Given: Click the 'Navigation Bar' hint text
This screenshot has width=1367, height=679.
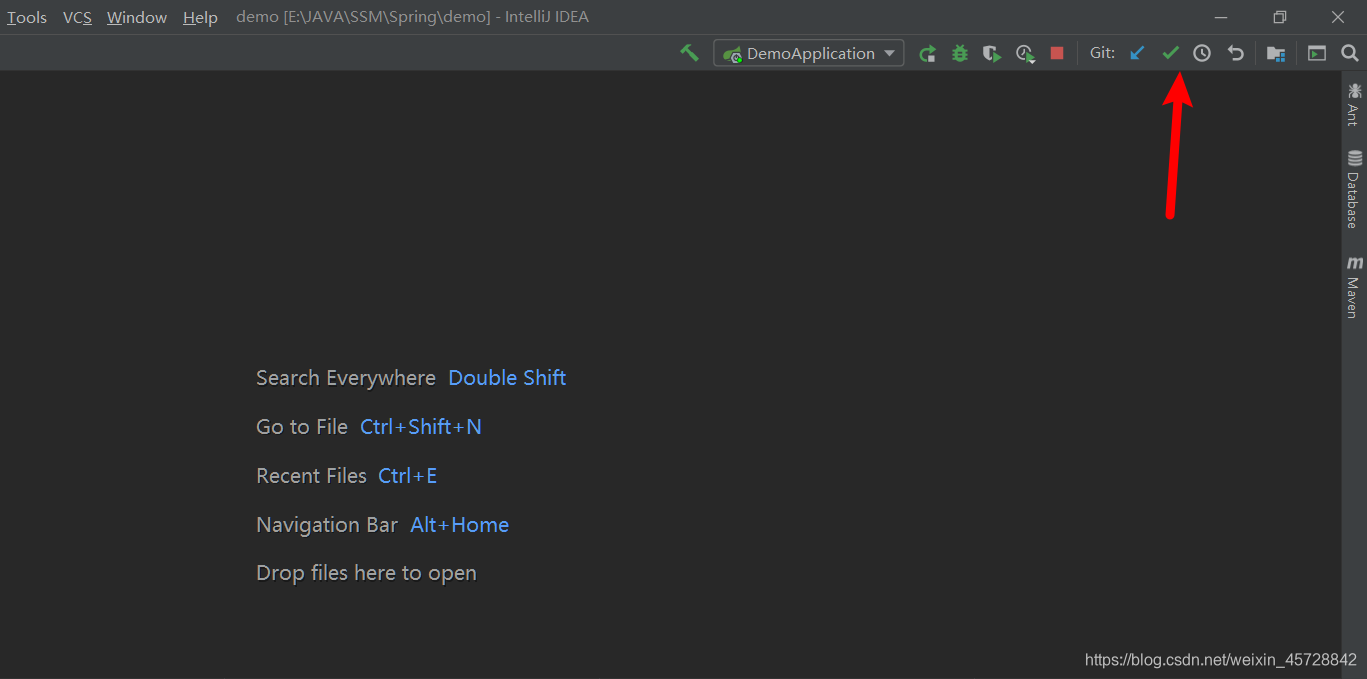Looking at the screenshot, I should pyautogui.click(x=327, y=525).
